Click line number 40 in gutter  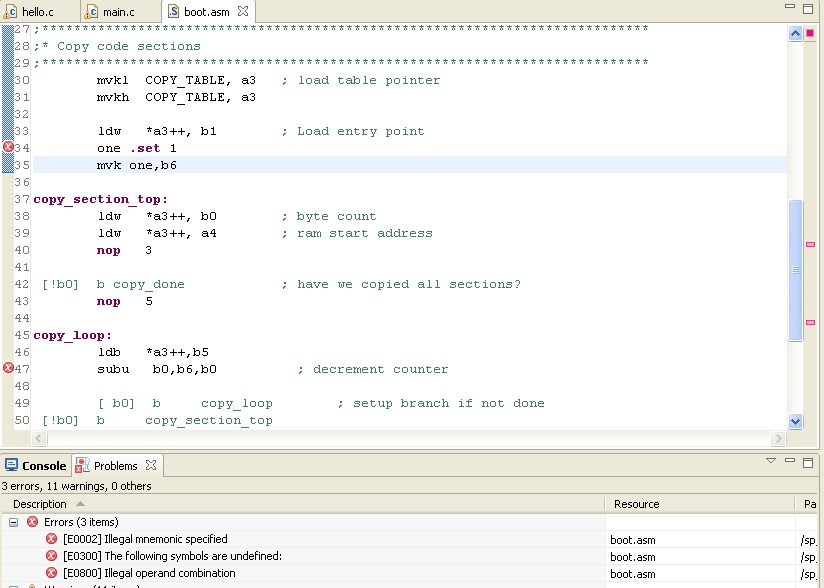pos(22,250)
